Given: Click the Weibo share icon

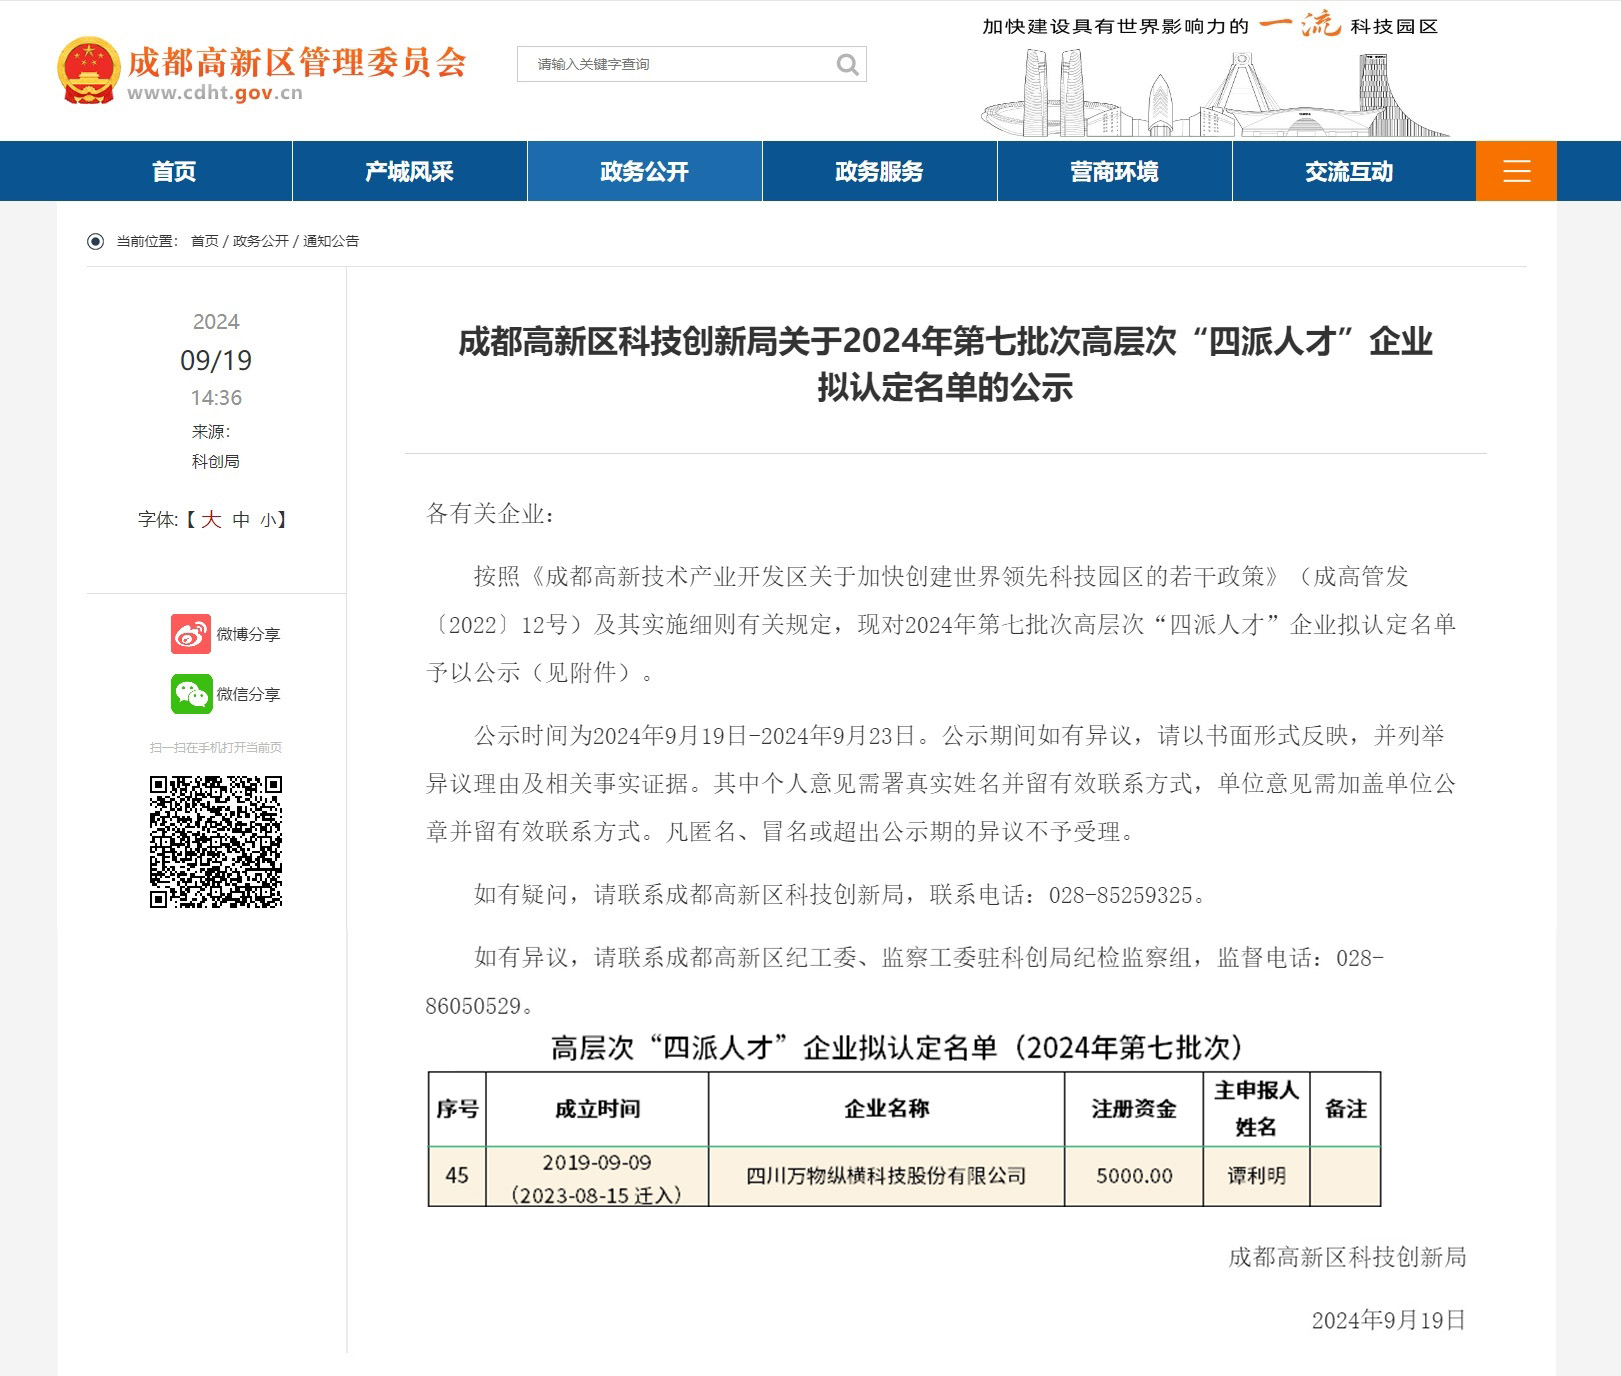Looking at the screenshot, I should (191, 634).
